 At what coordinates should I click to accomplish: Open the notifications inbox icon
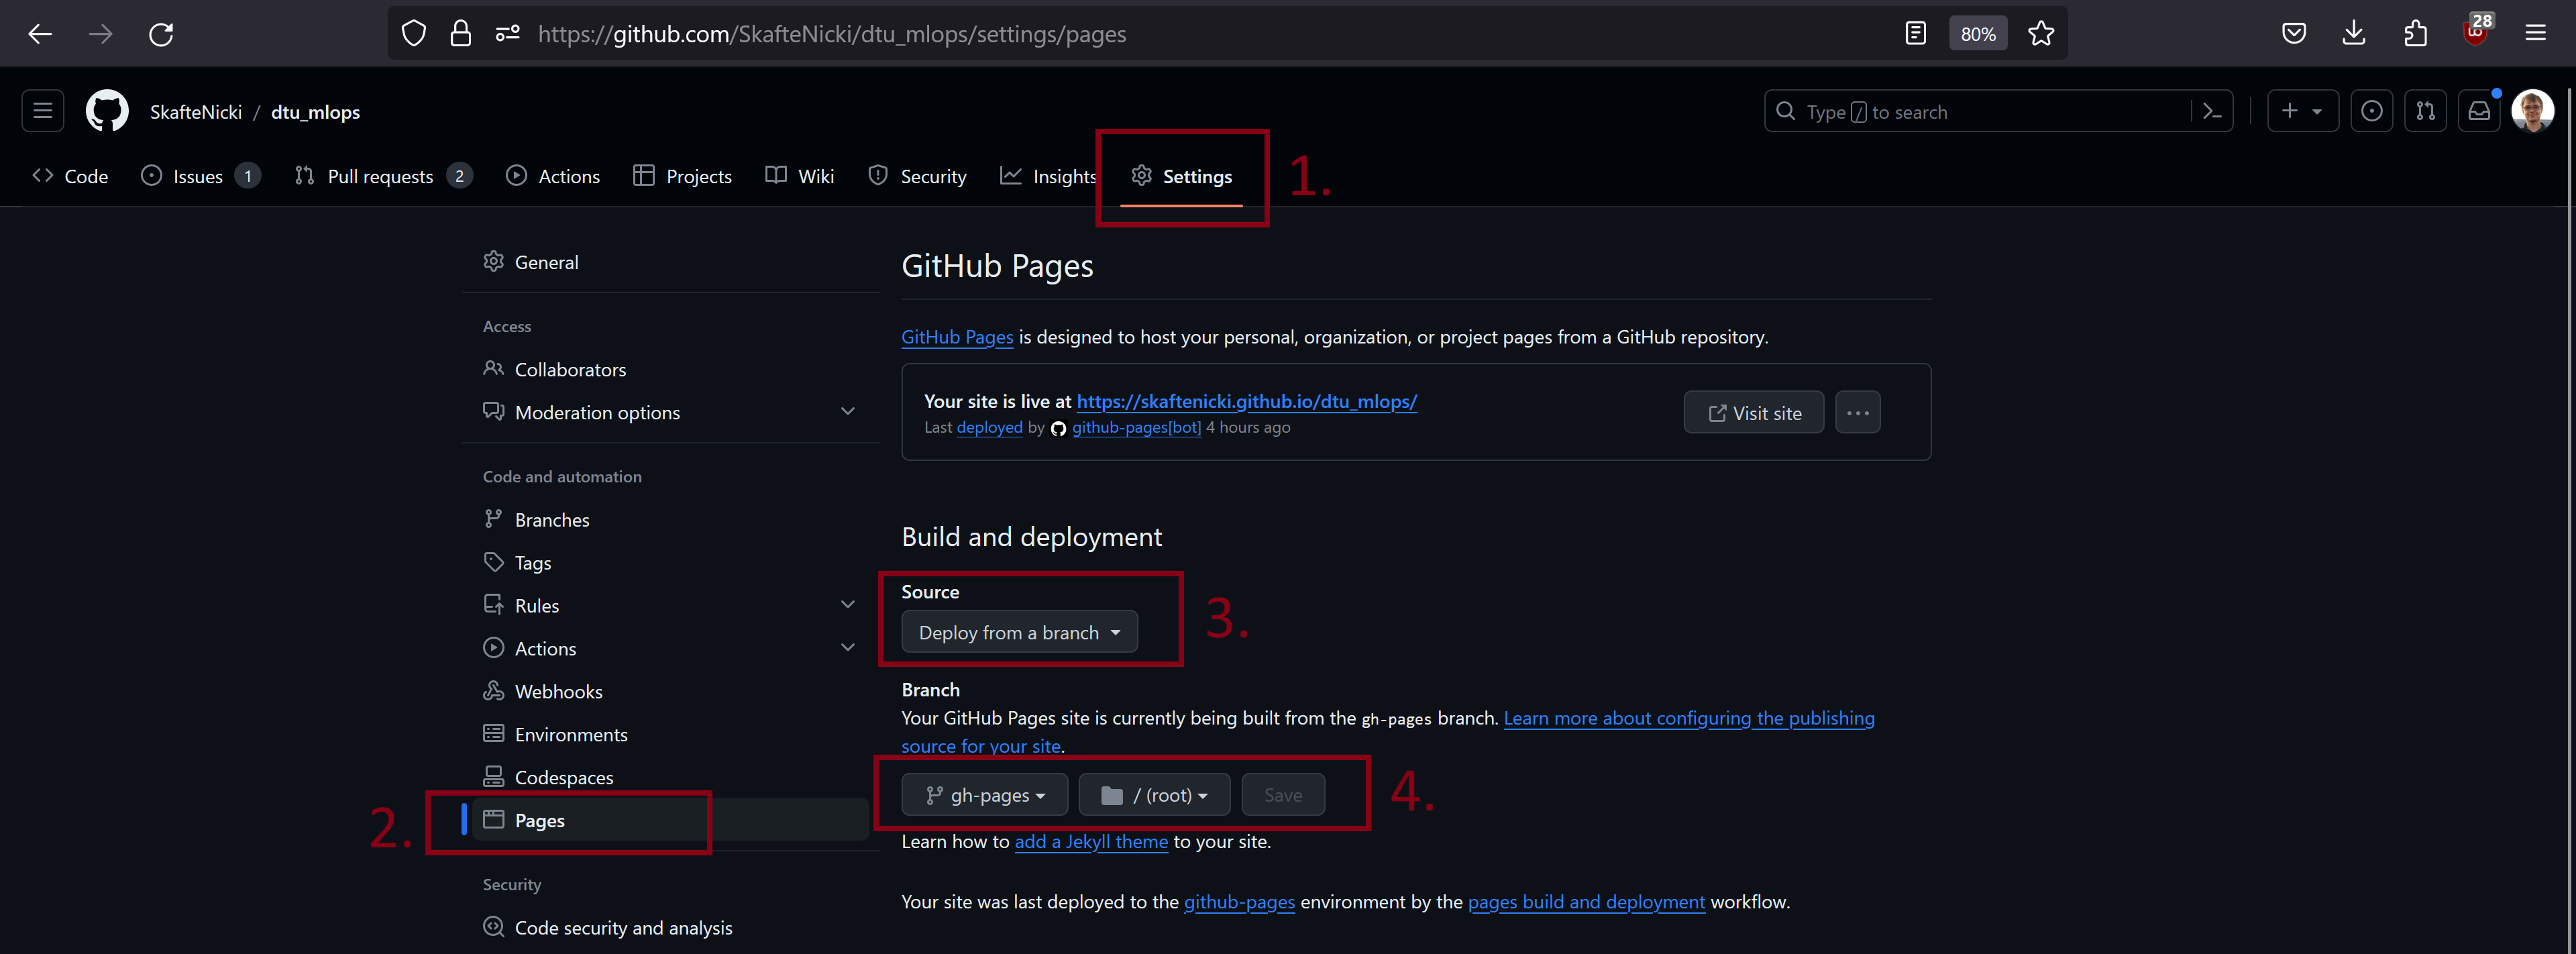pos(2479,112)
